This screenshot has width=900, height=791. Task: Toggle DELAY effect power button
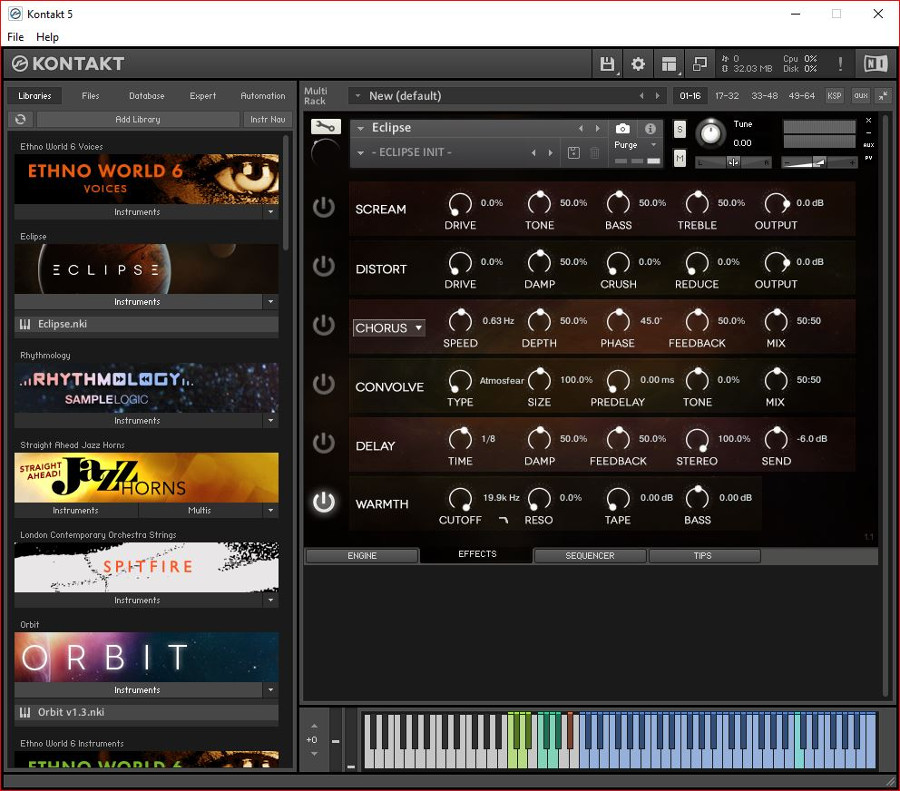(x=324, y=443)
